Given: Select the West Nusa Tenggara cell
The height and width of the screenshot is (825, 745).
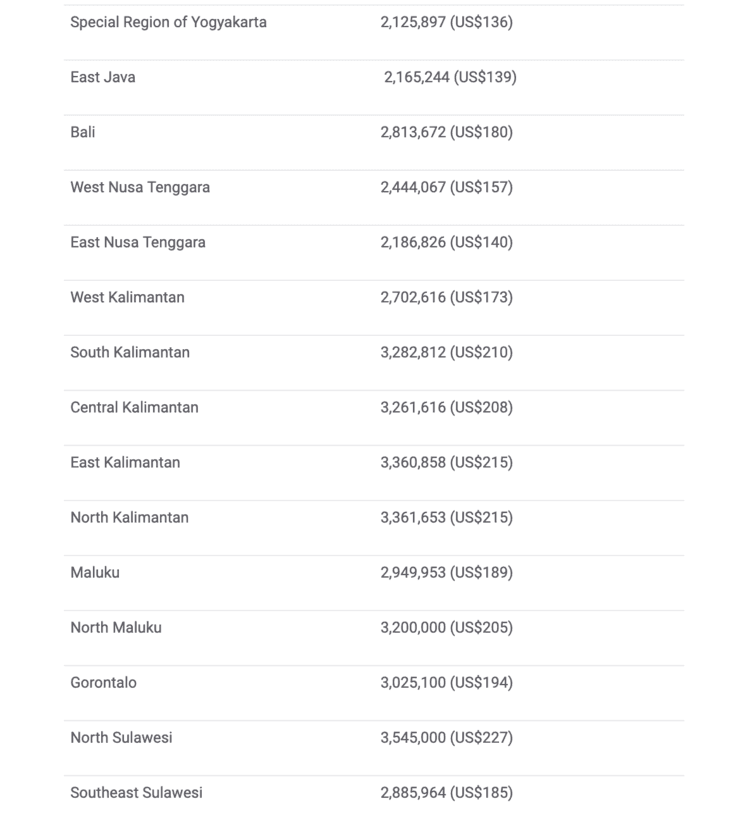Looking at the screenshot, I should [140, 187].
